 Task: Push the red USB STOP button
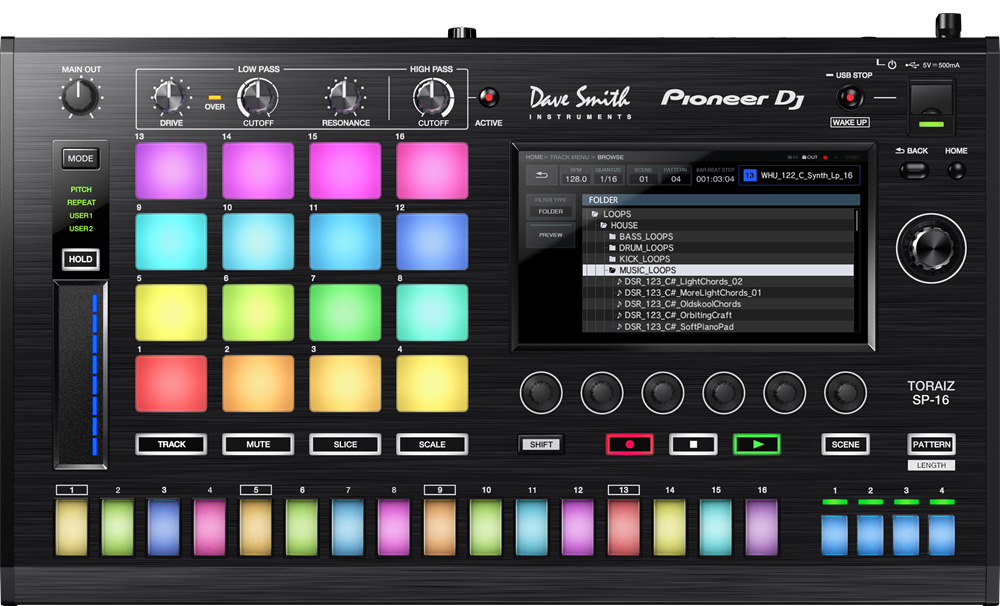click(x=850, y=98)
